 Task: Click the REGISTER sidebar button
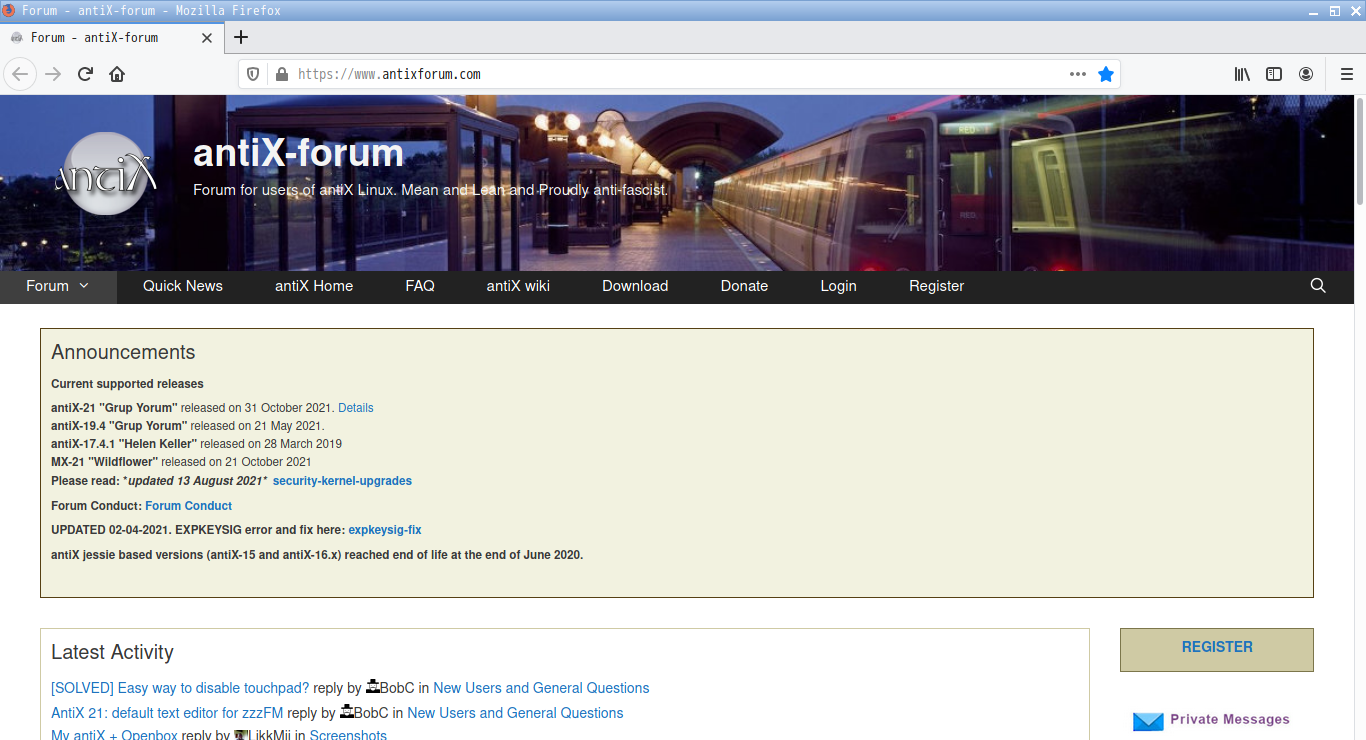(x=1217, y=648)
